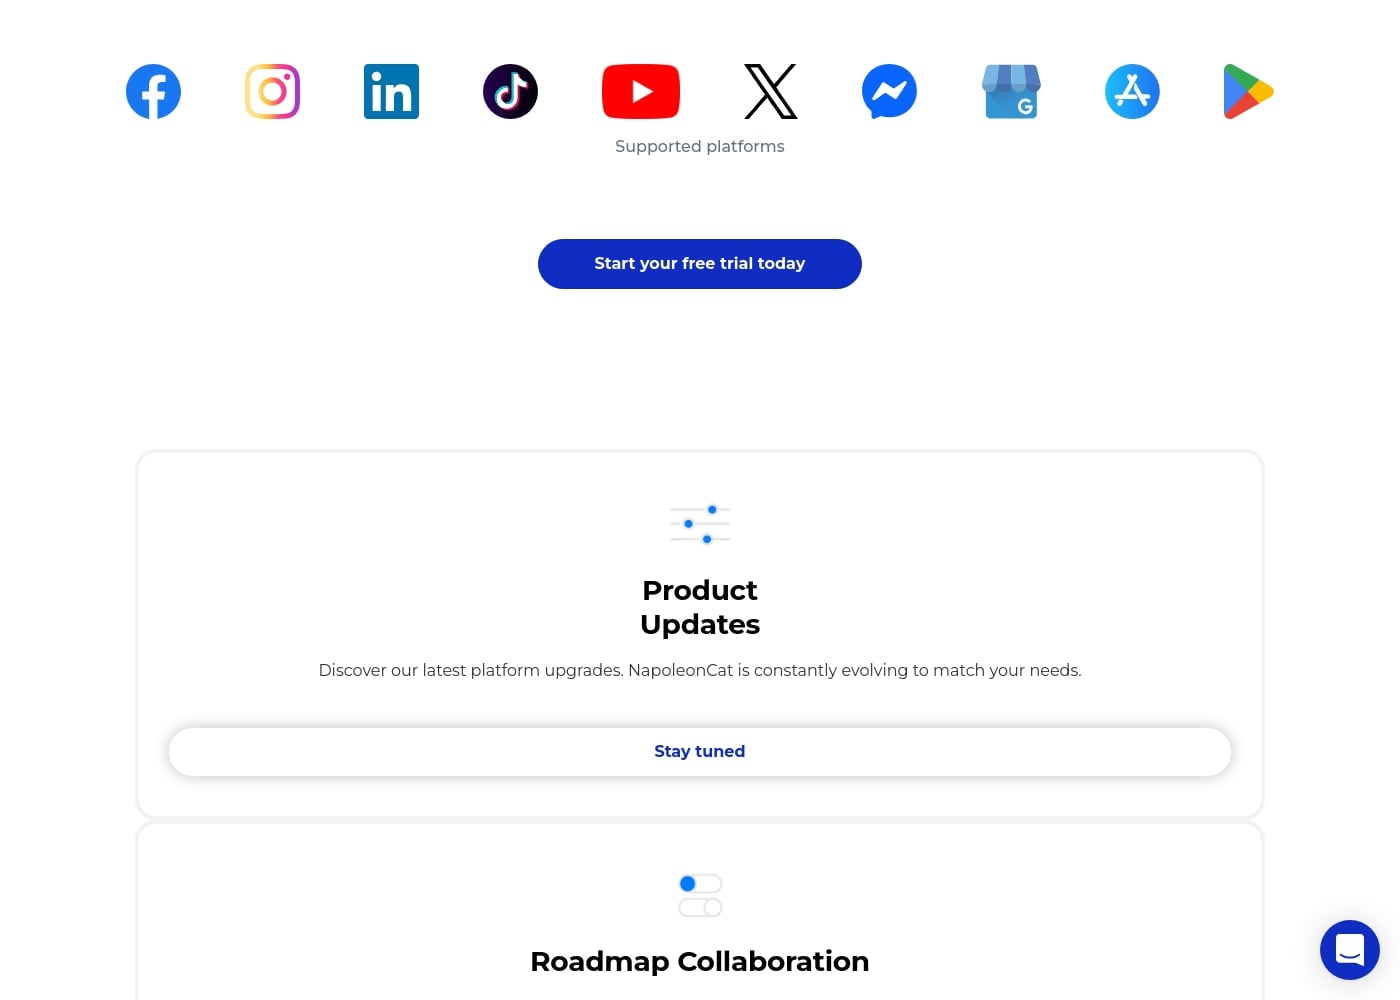Select the YouTube play logo
This screenshot has width=1400, height=1000.
[x=641, y=91]
